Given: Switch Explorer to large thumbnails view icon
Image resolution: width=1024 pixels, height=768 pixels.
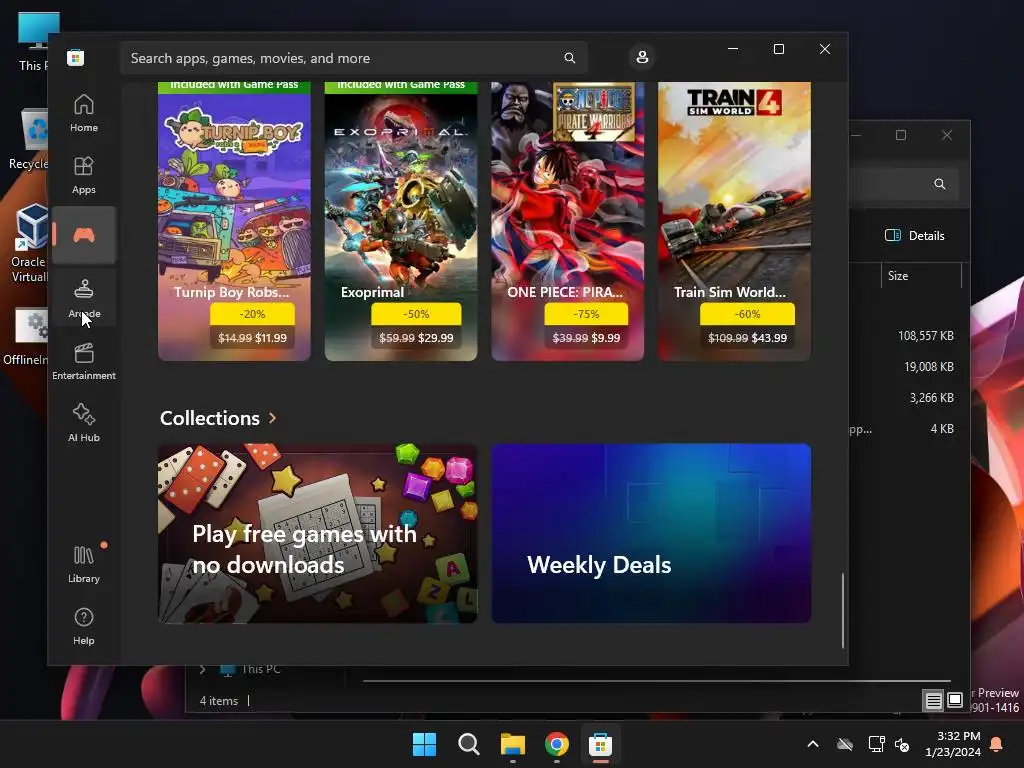Looking at the screenshot, I should coord(955,701).
